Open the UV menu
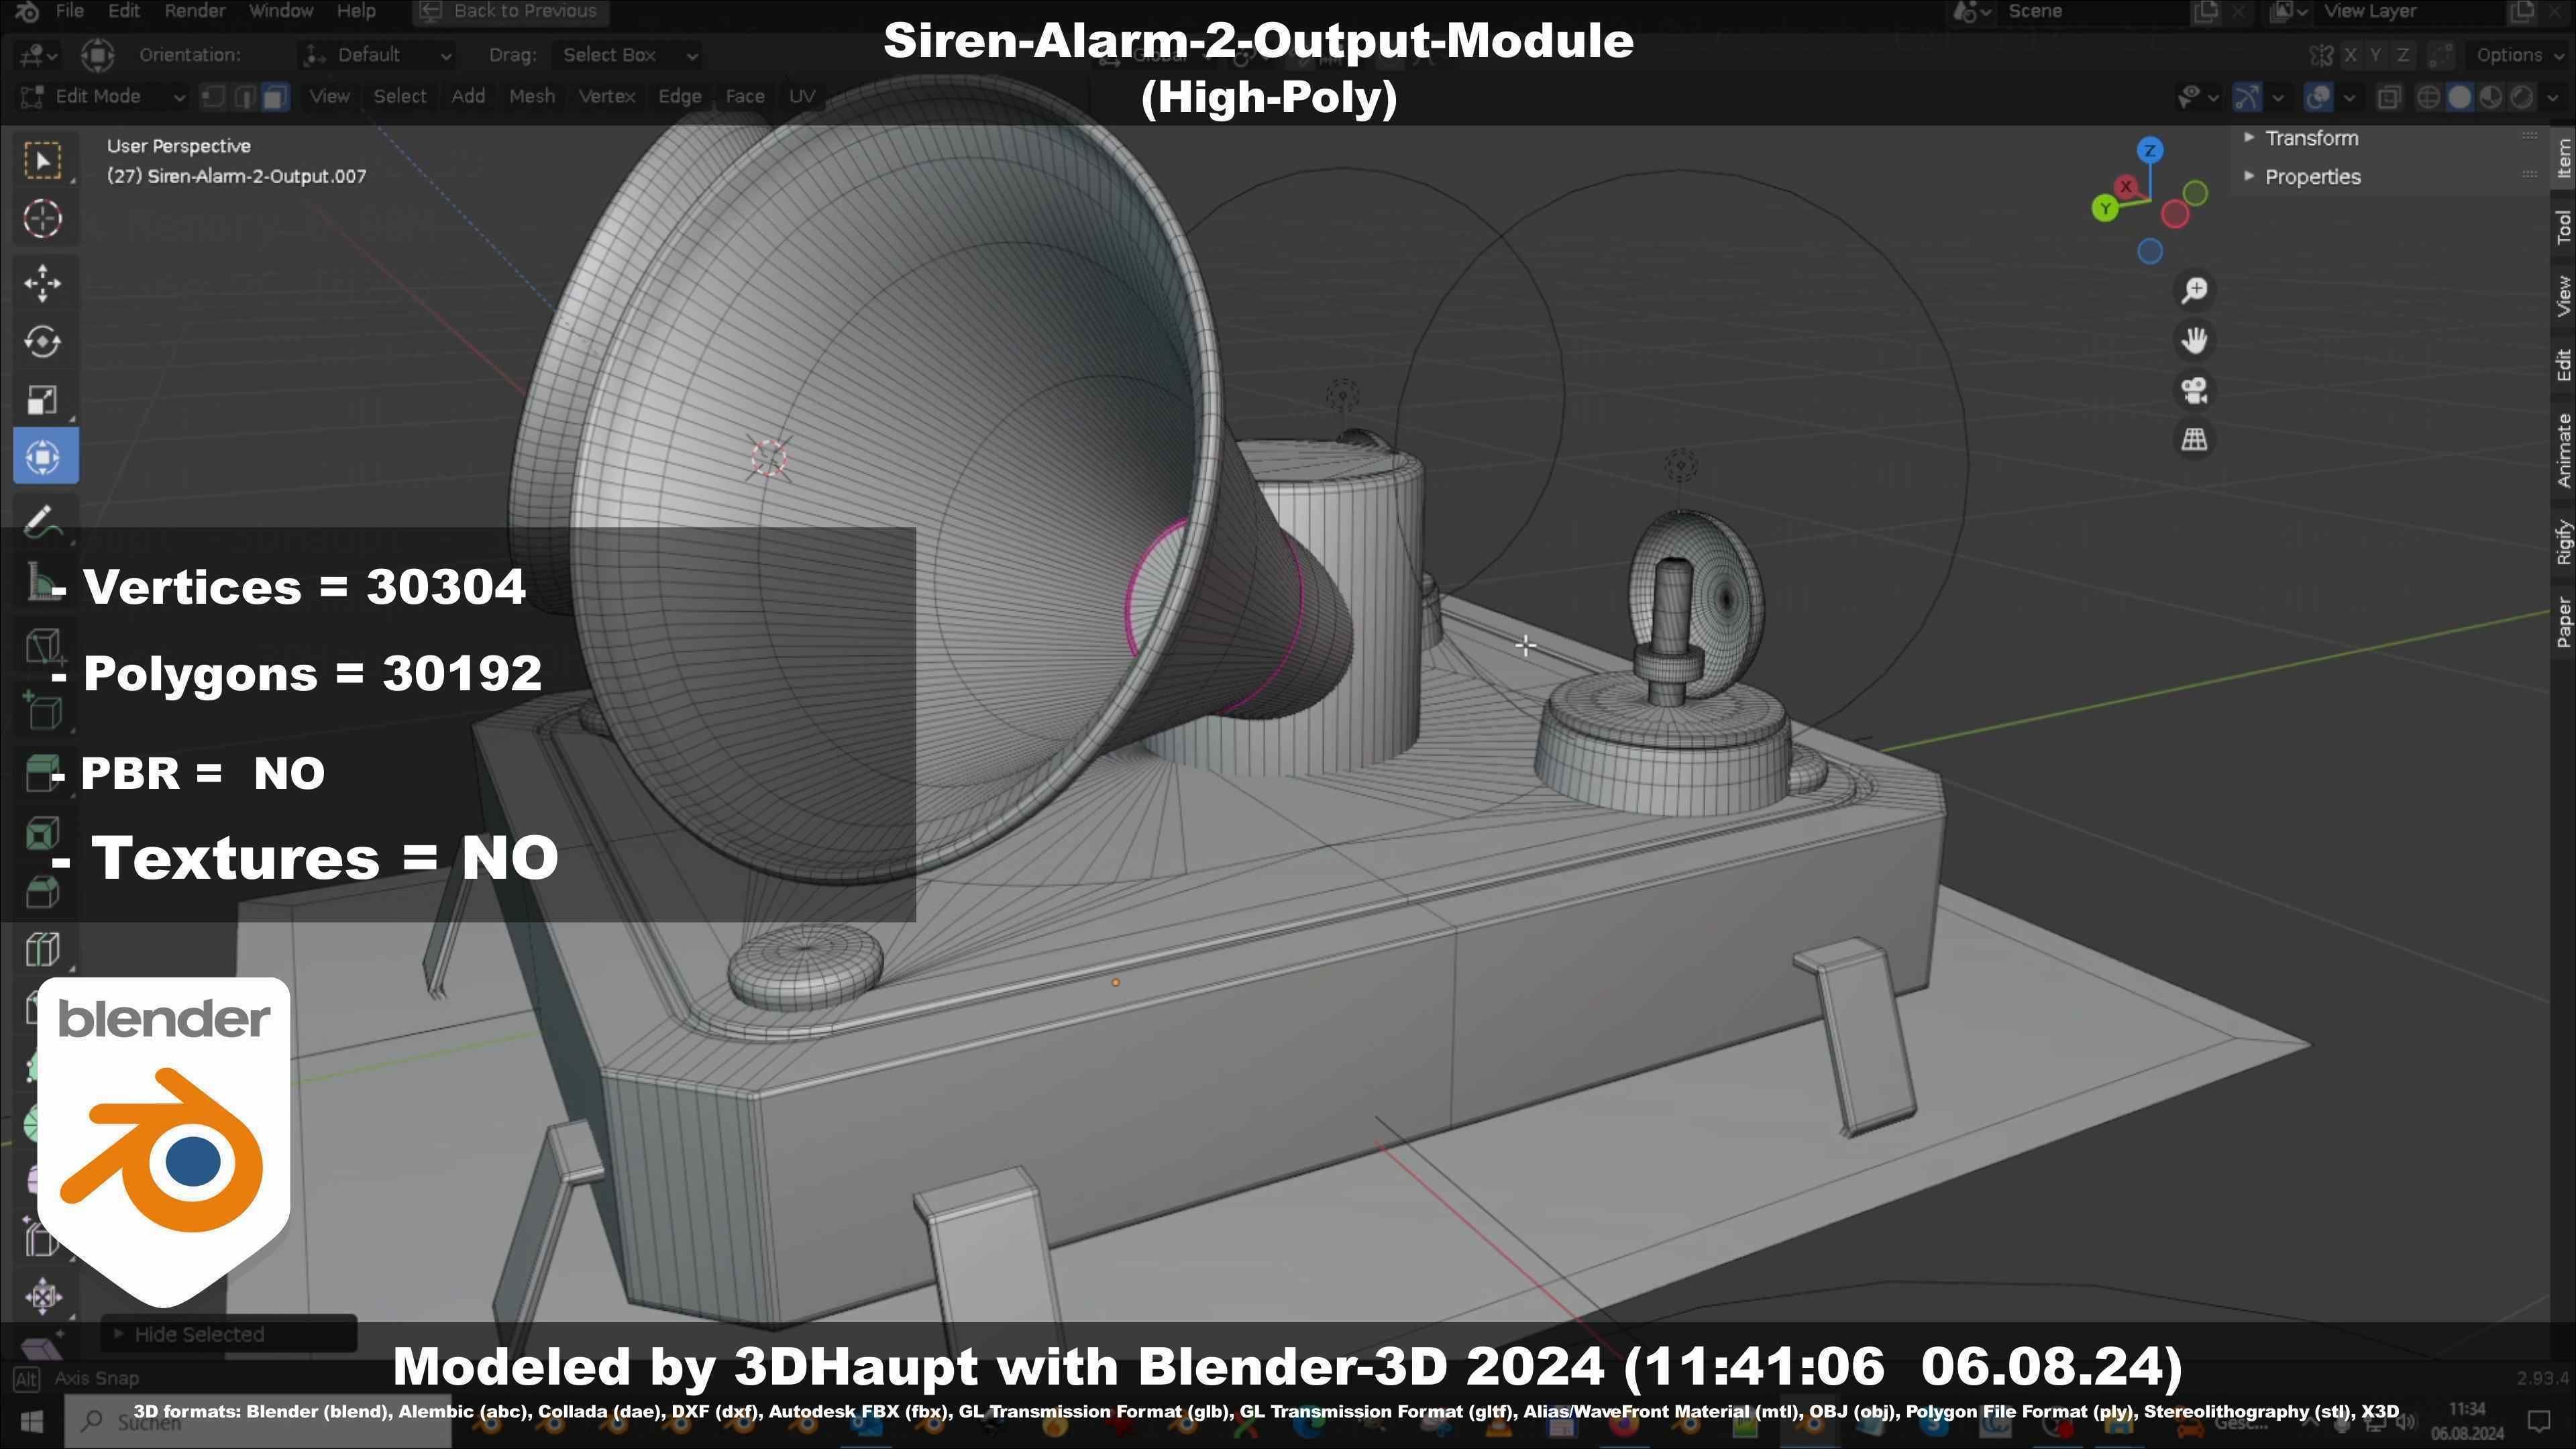 coord(801,96)
